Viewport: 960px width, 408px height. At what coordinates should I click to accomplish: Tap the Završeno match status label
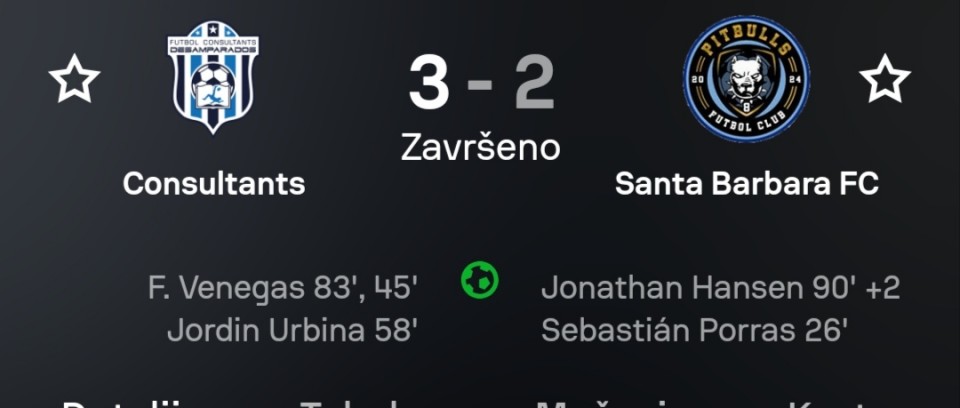point(480,147)
